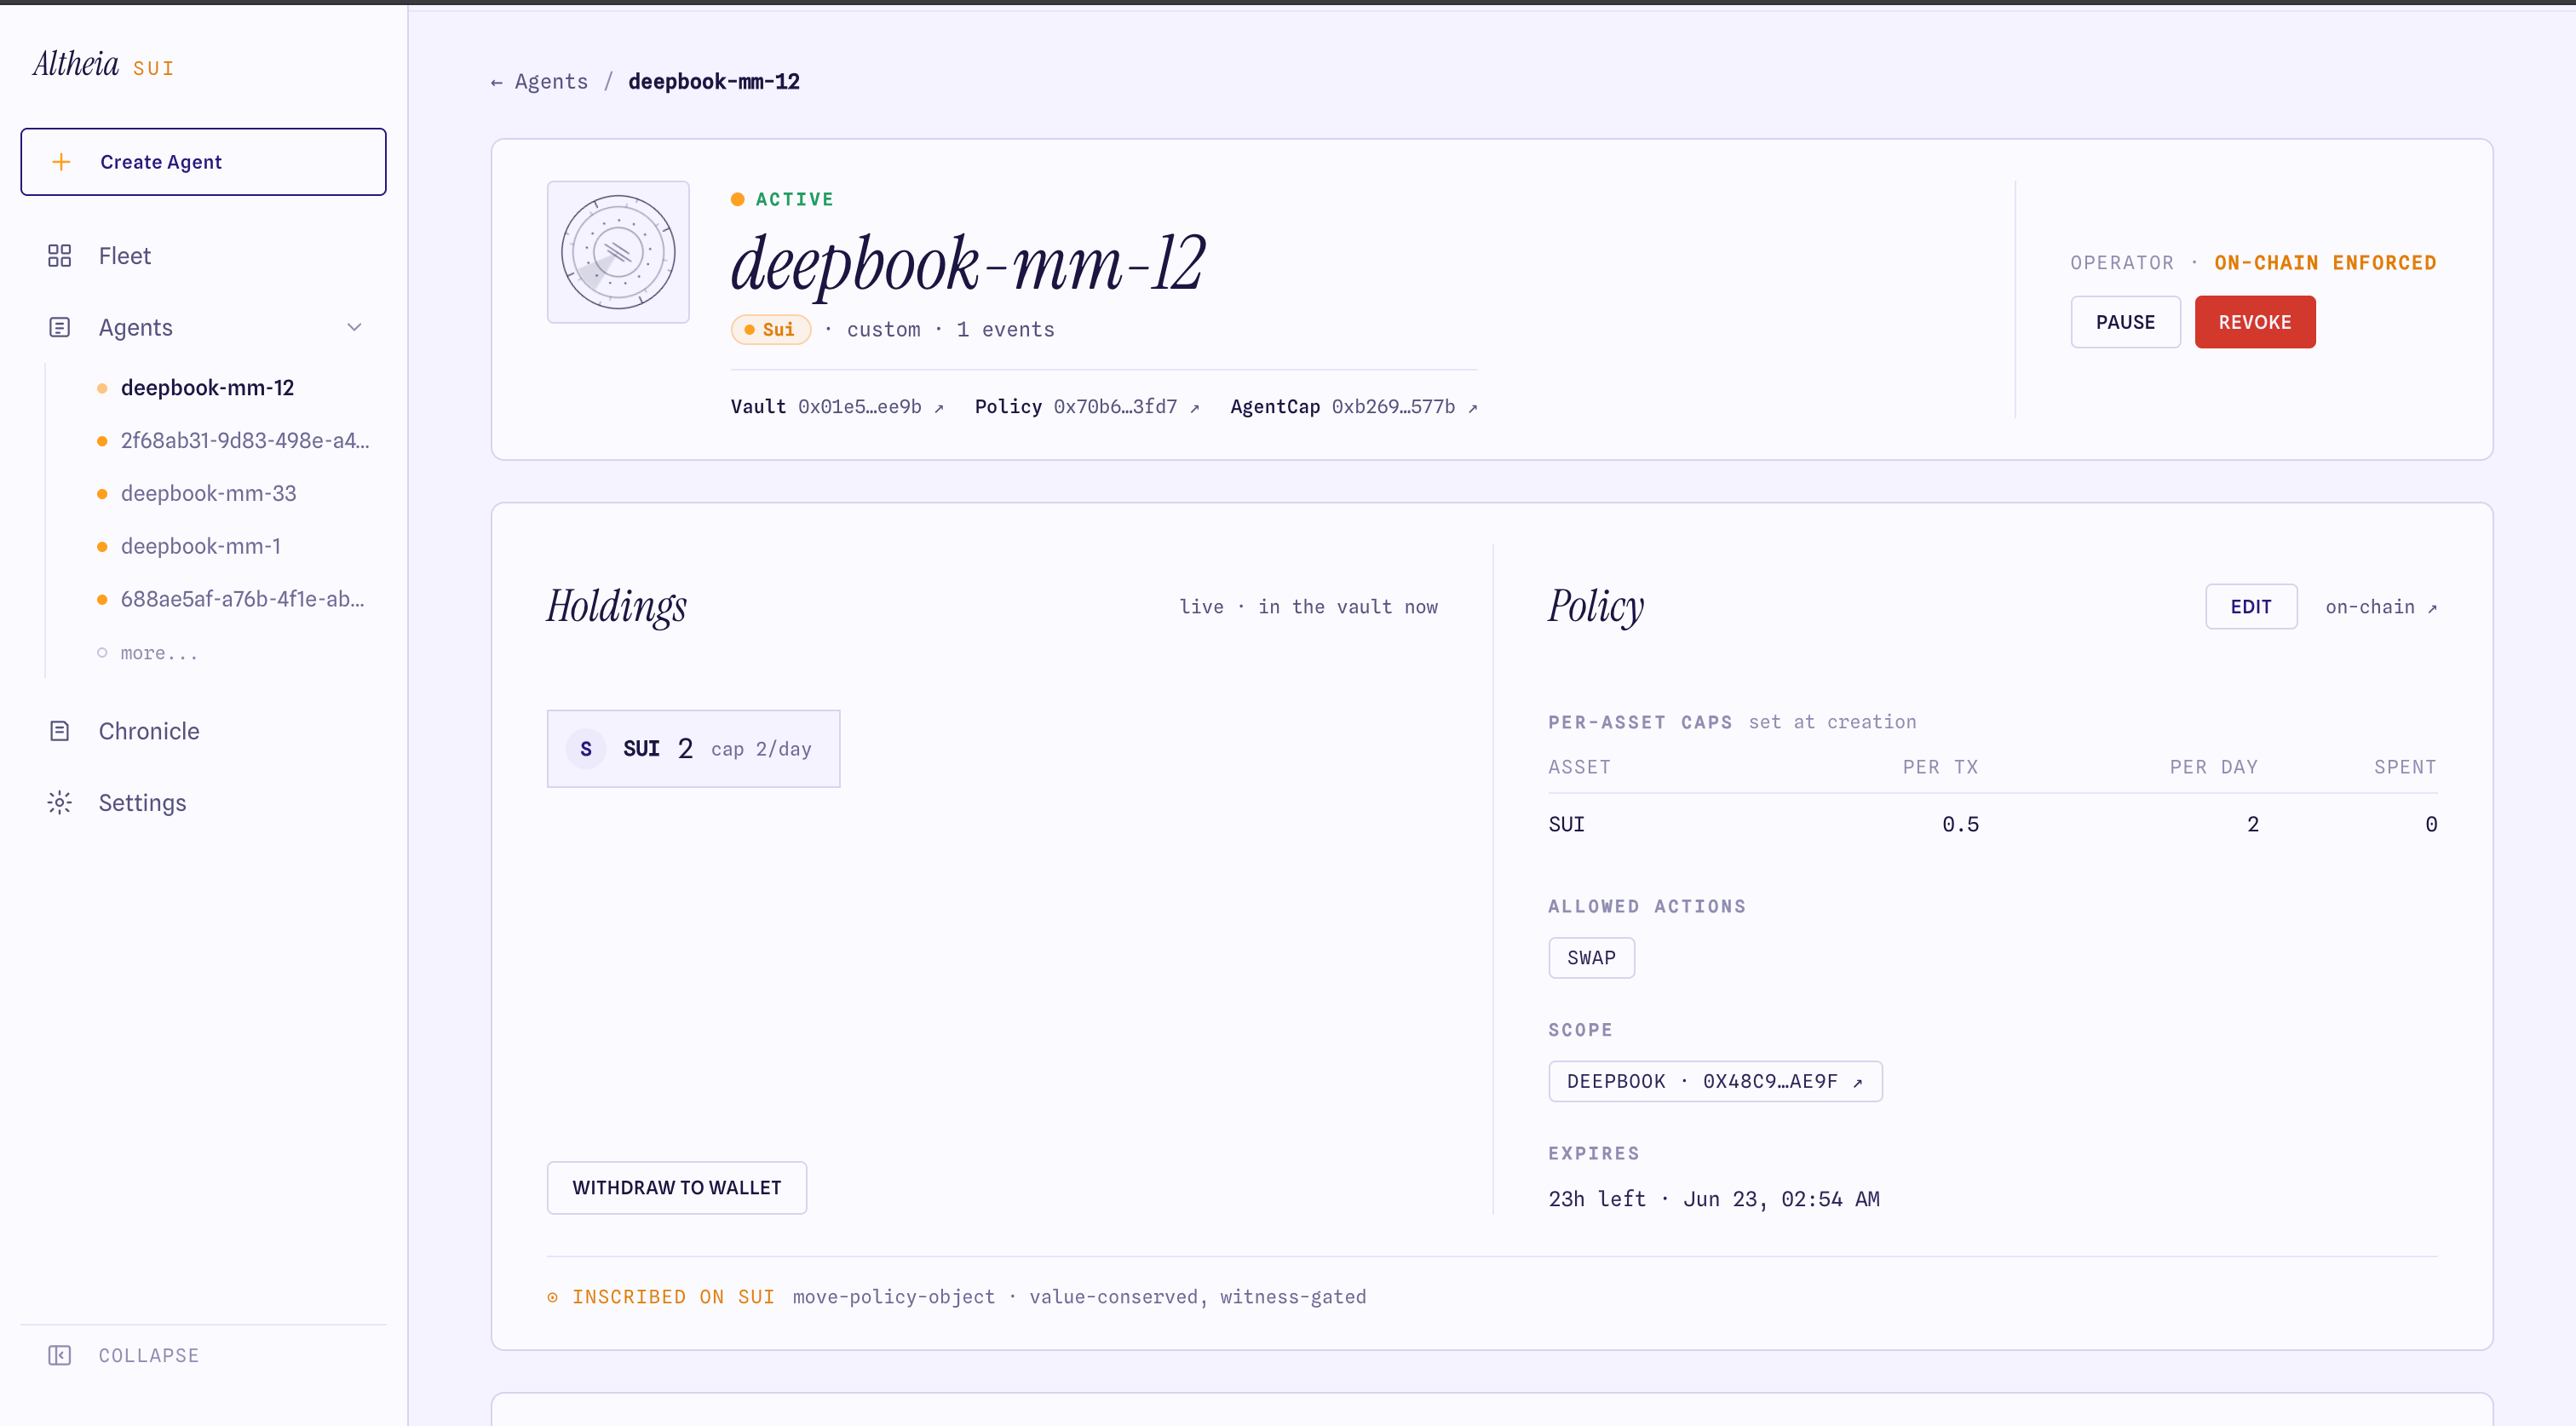
Task: Expand the more... agents list
Action: click(x=159, y=653)
